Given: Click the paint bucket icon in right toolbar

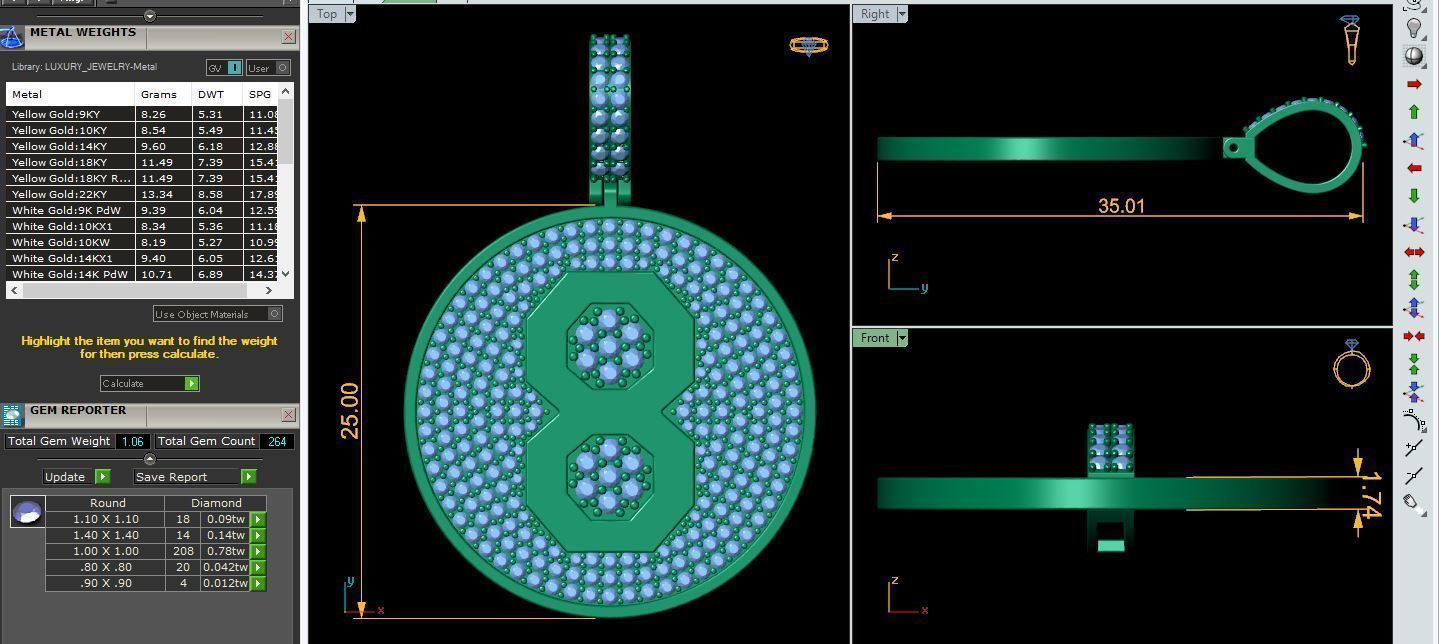Looking at the screenshot, I should click(x=1413, y=503).
